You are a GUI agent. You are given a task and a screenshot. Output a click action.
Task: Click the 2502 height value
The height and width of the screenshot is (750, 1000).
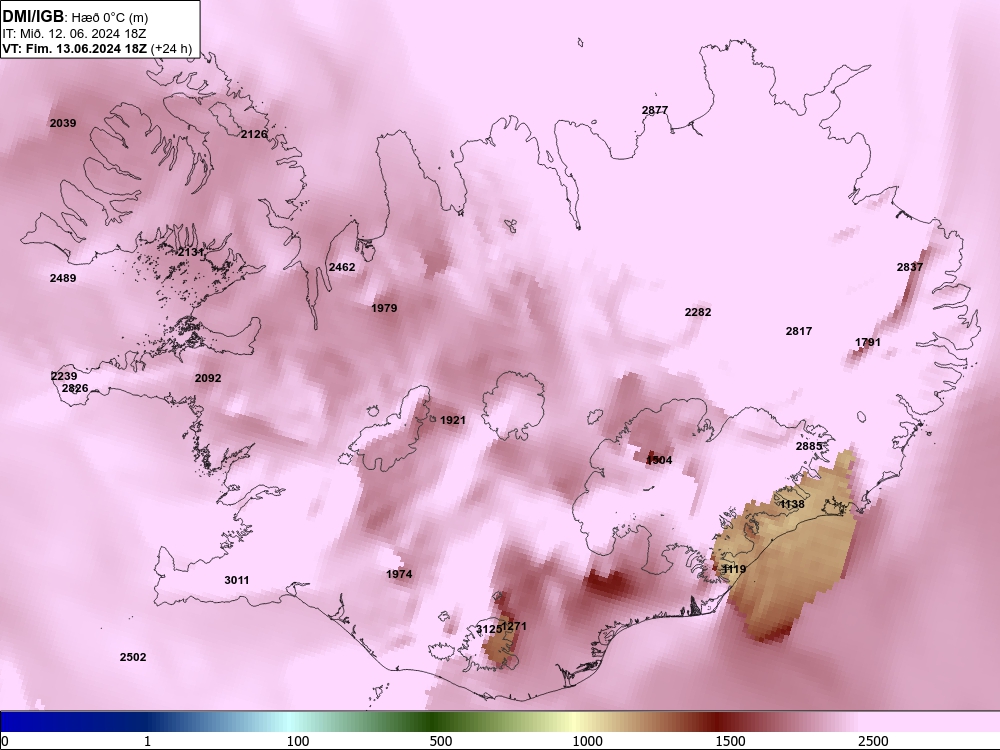point(133,658)
